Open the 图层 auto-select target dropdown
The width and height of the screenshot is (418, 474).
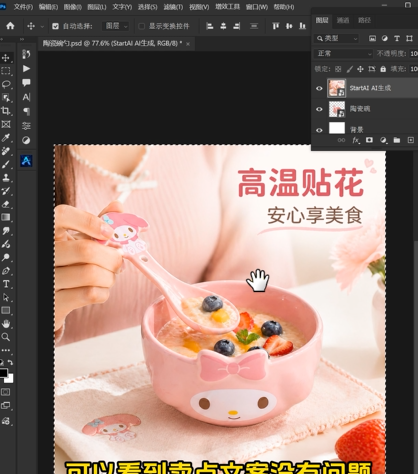[116, 26]
